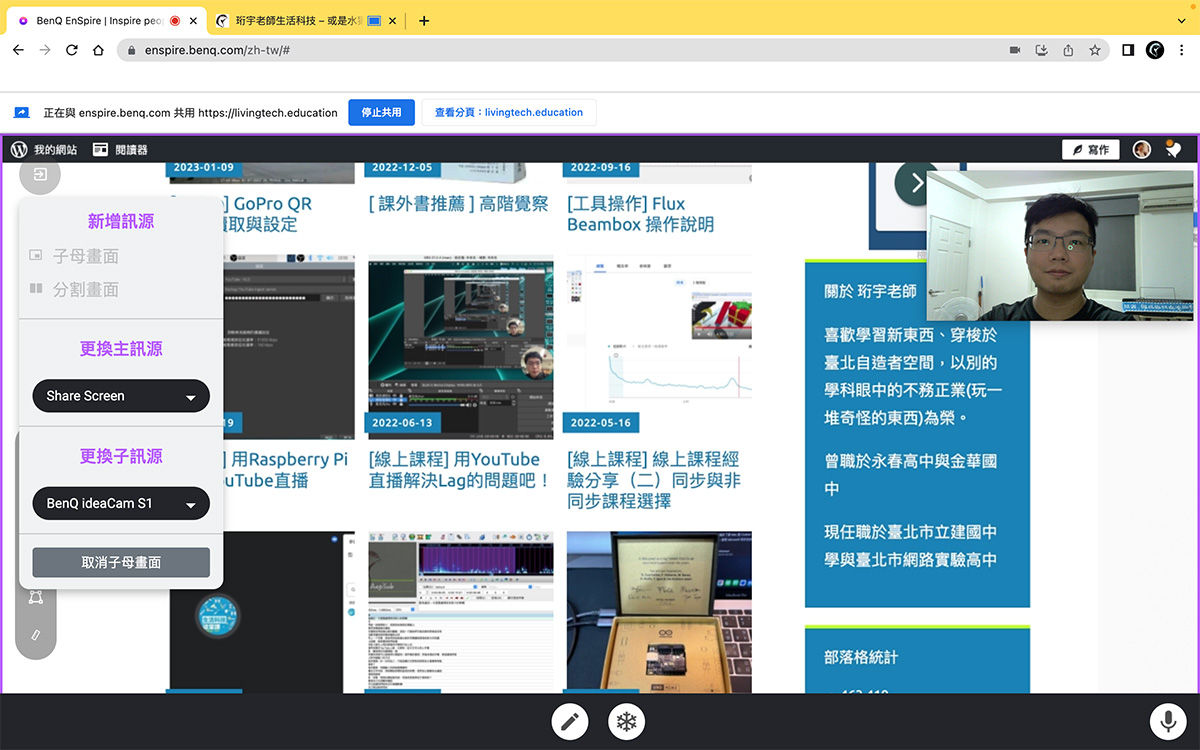Open a new browser tab
This screenshot has width=1200, height=750.
[424, 20]
